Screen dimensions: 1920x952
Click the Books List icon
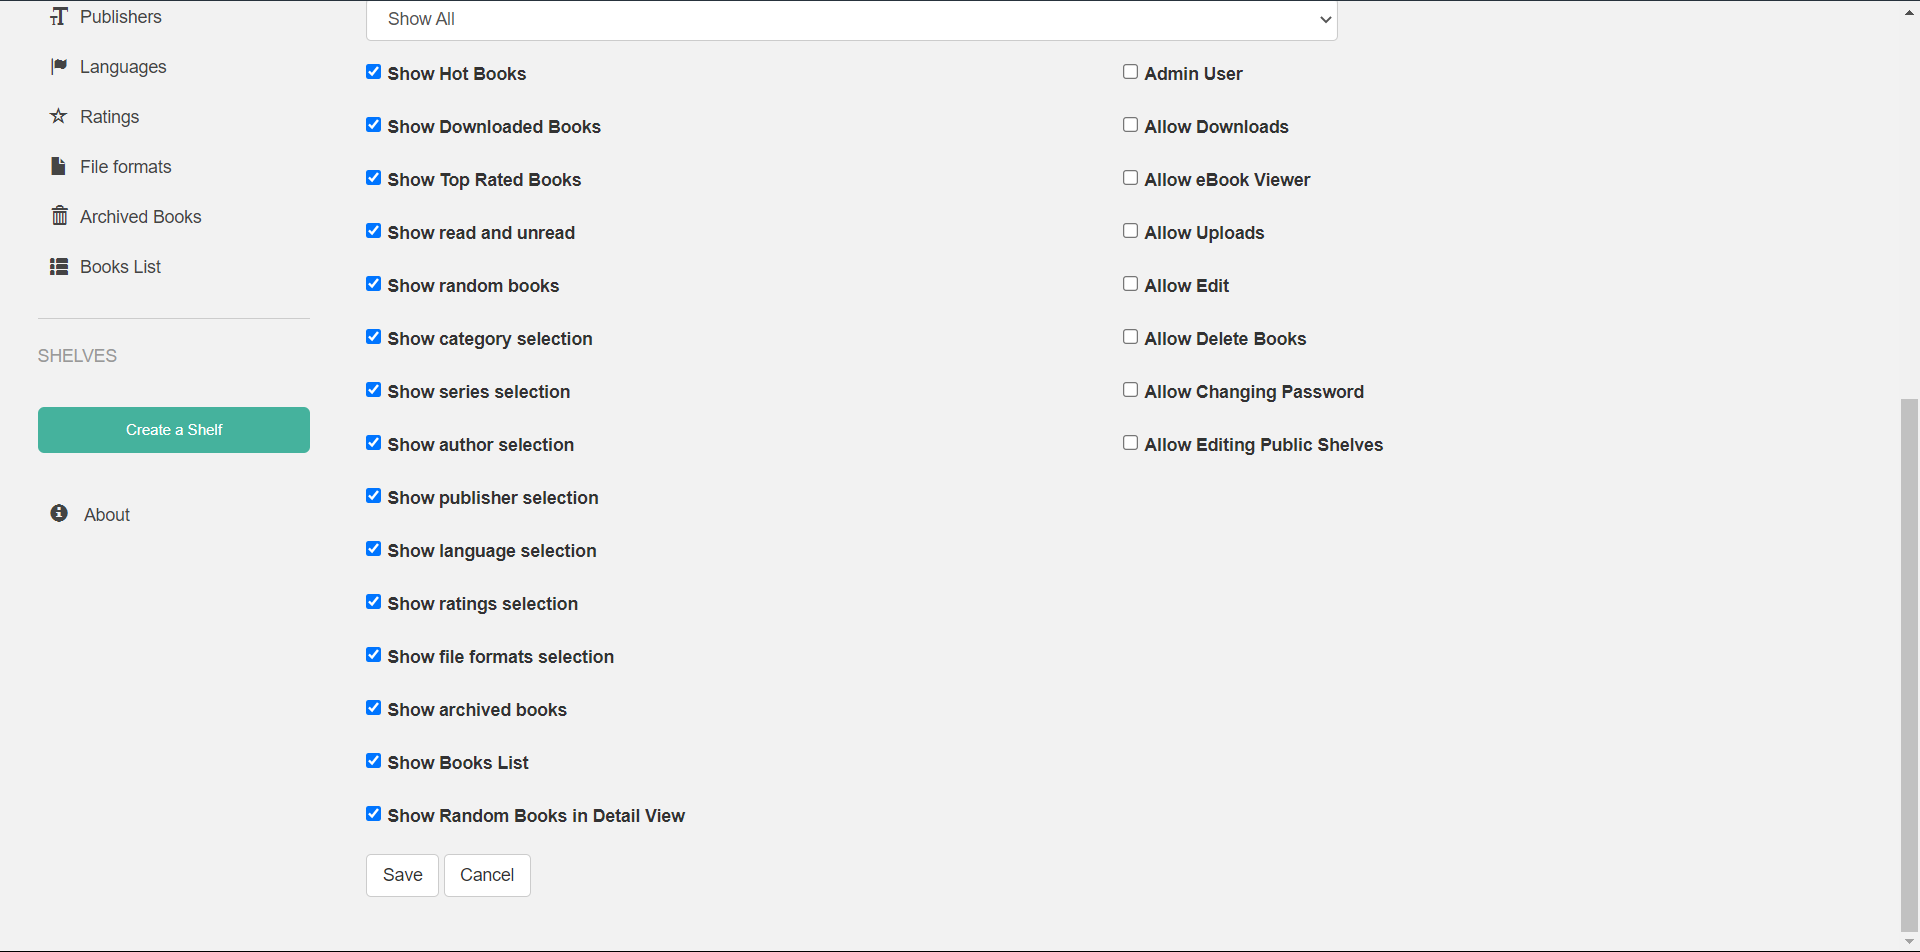(59, 266)
